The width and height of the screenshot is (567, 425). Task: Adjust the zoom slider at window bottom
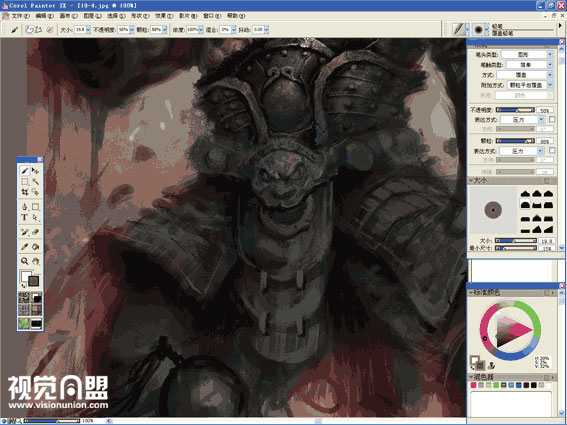tap(52, 421)
